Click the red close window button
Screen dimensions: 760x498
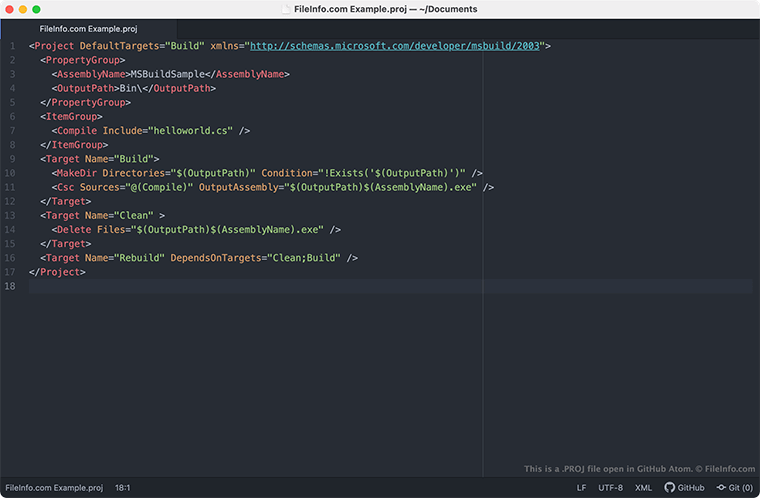pyautogui.click(x=11, y=9)
